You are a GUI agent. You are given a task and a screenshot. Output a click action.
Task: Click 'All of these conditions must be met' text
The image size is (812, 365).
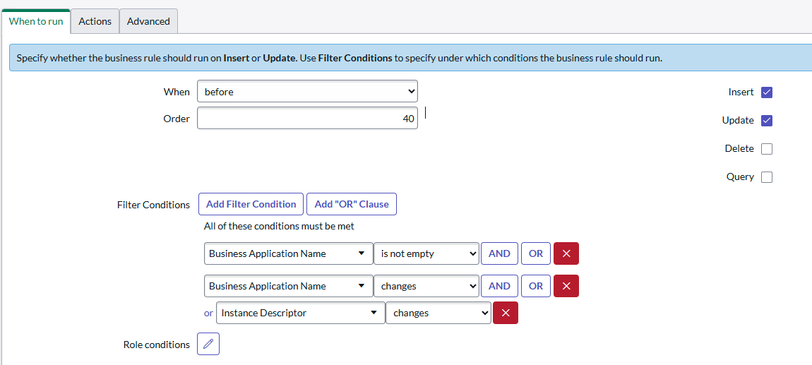point(279,226)
